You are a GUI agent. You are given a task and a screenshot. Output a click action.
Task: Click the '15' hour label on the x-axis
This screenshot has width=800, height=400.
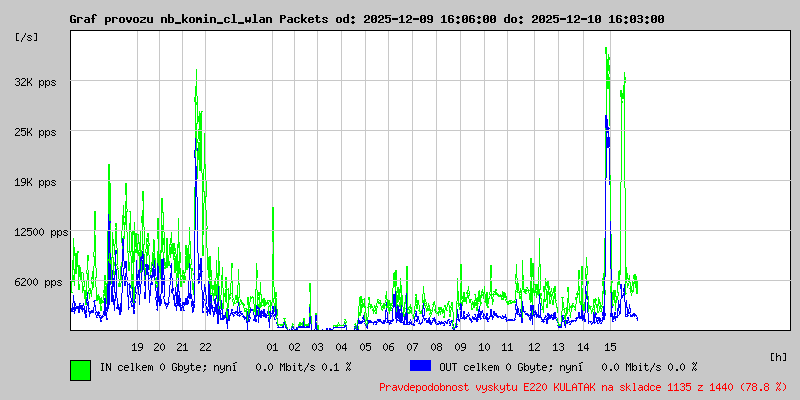[610, 347]
